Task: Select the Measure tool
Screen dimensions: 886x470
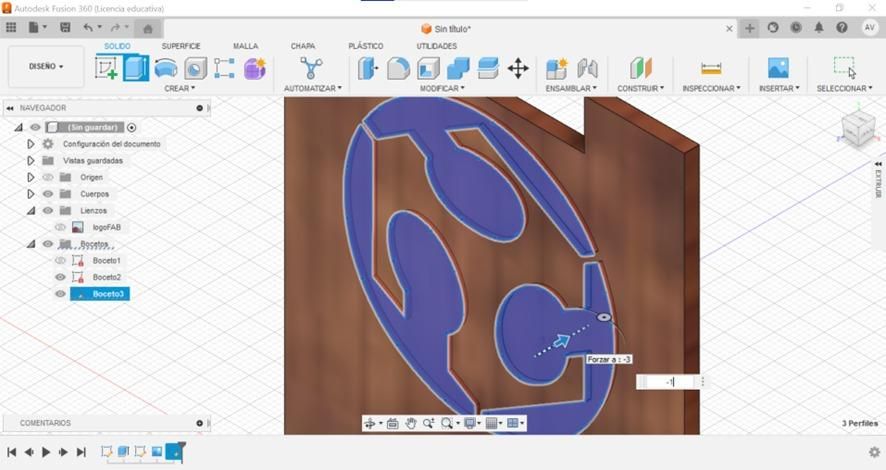Action: [x=711, y=68]
